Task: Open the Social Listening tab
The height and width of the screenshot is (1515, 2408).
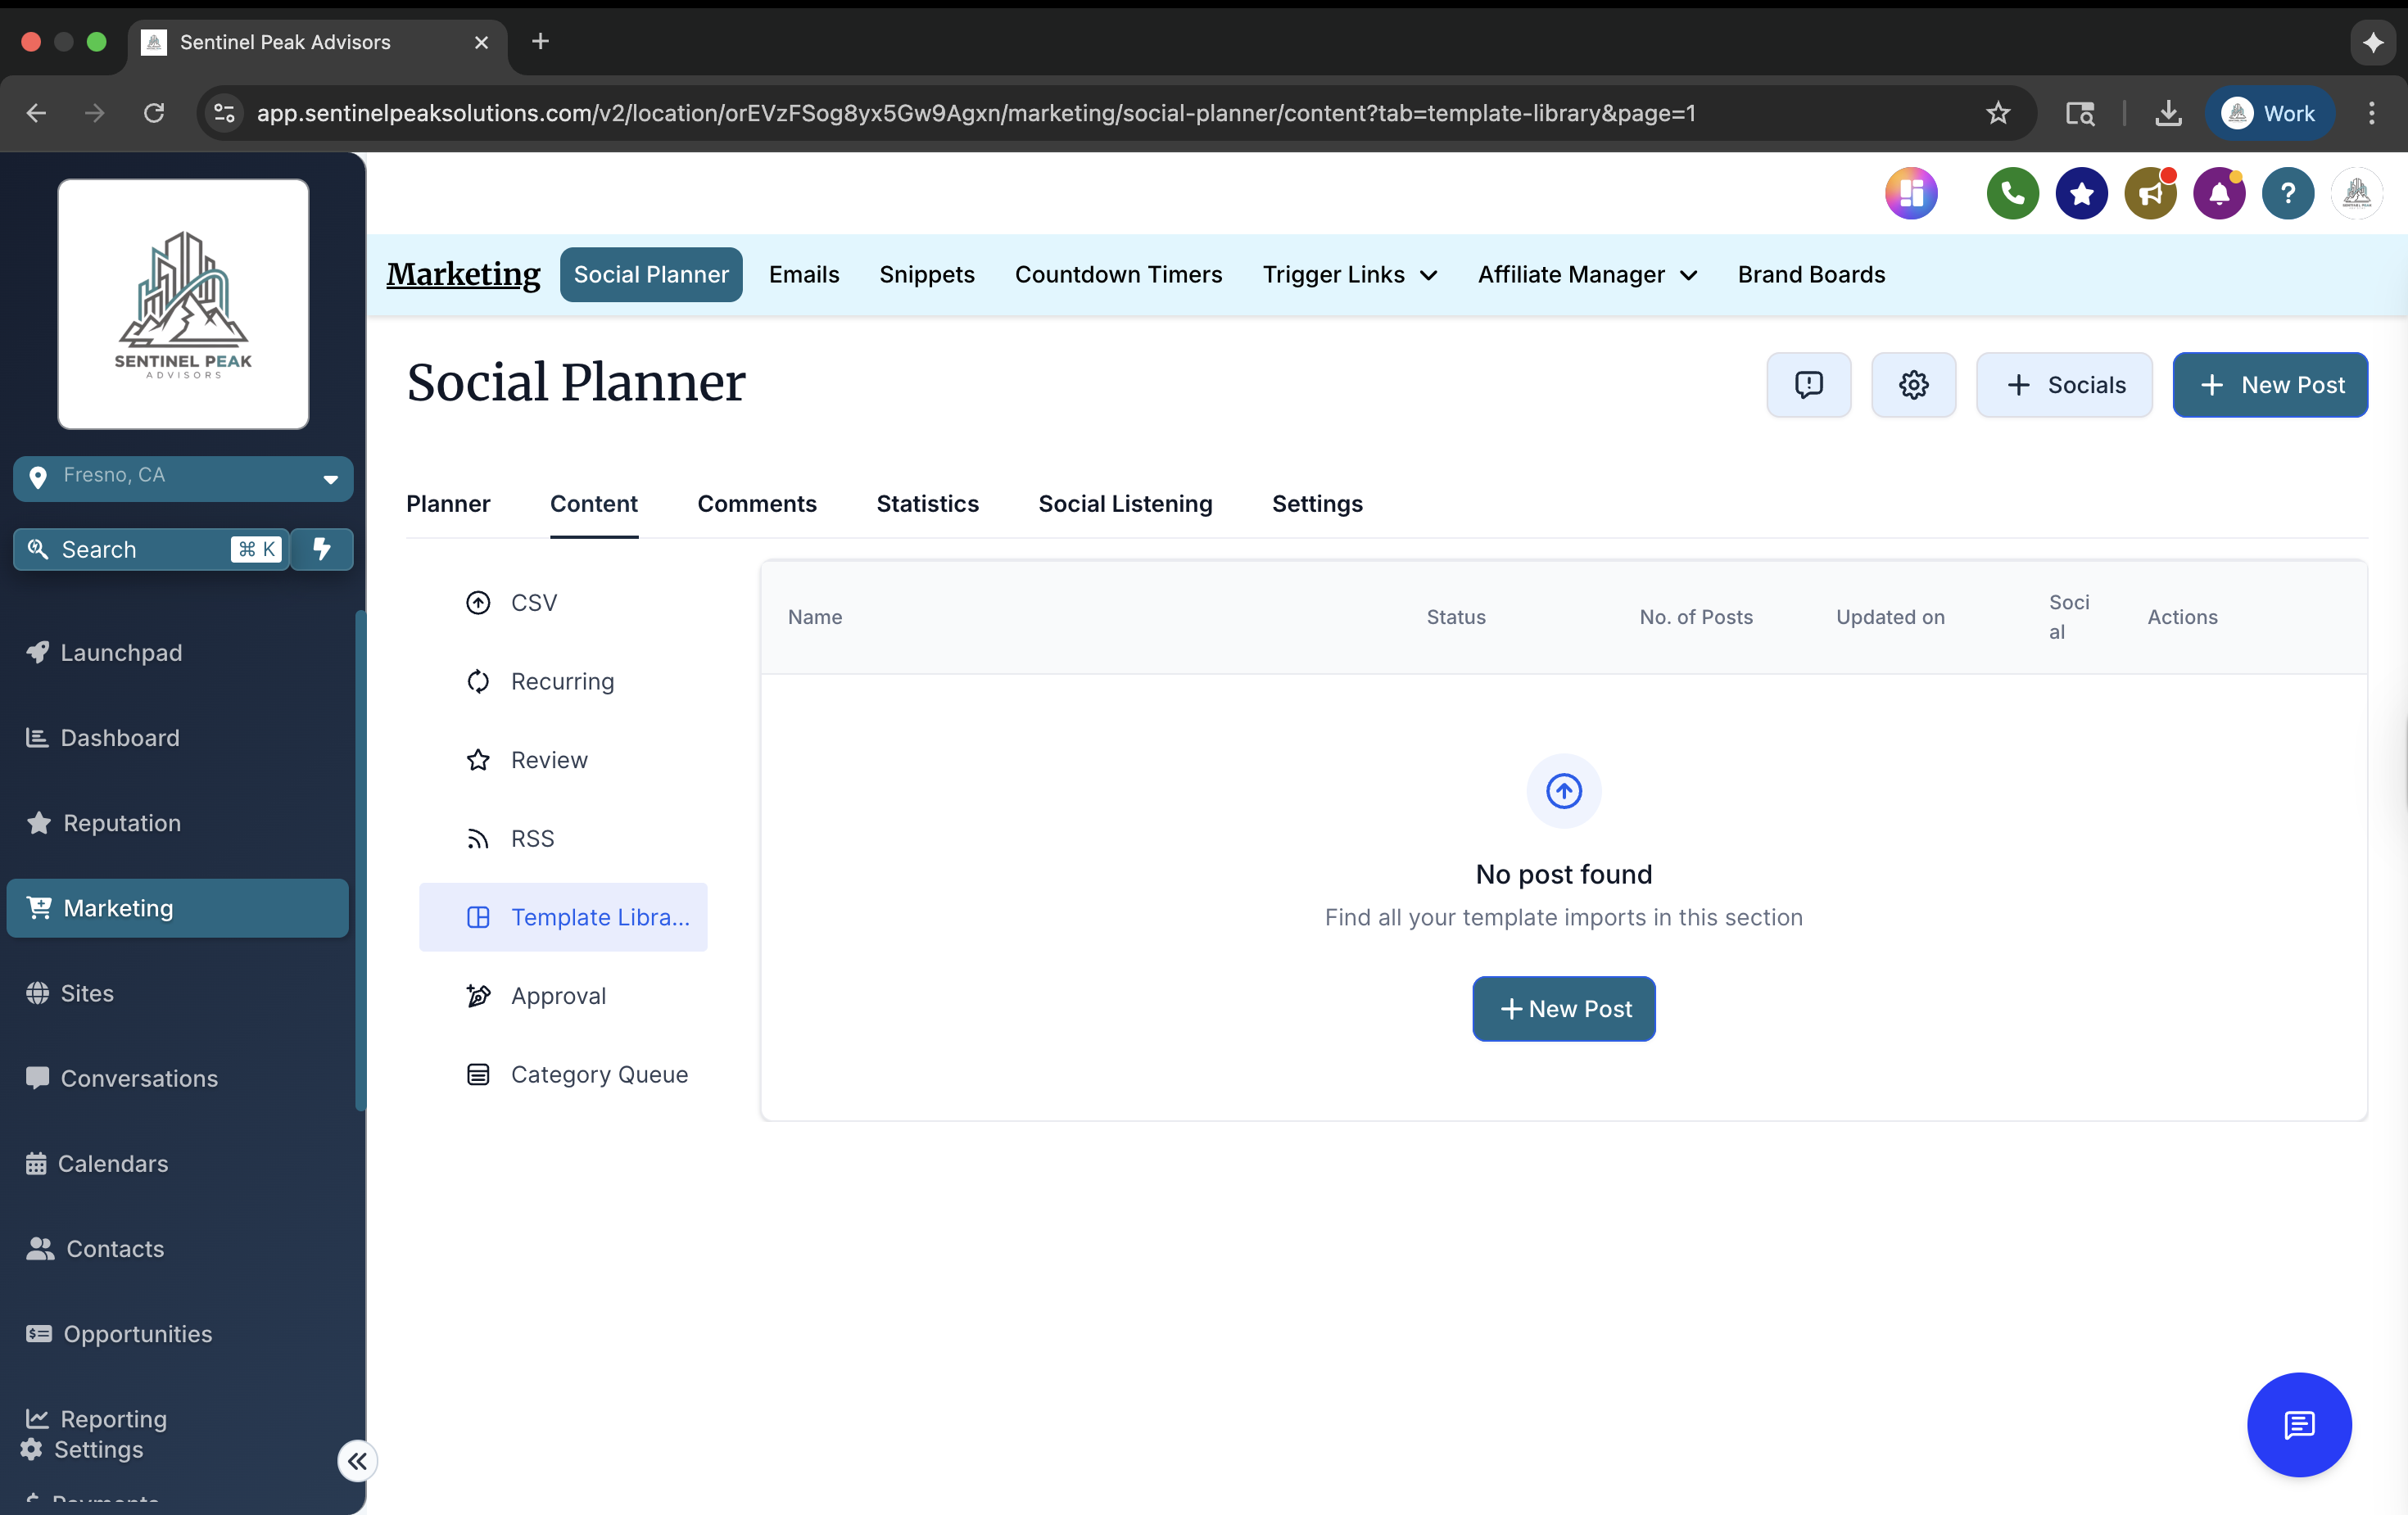Action: [1124, 504]
